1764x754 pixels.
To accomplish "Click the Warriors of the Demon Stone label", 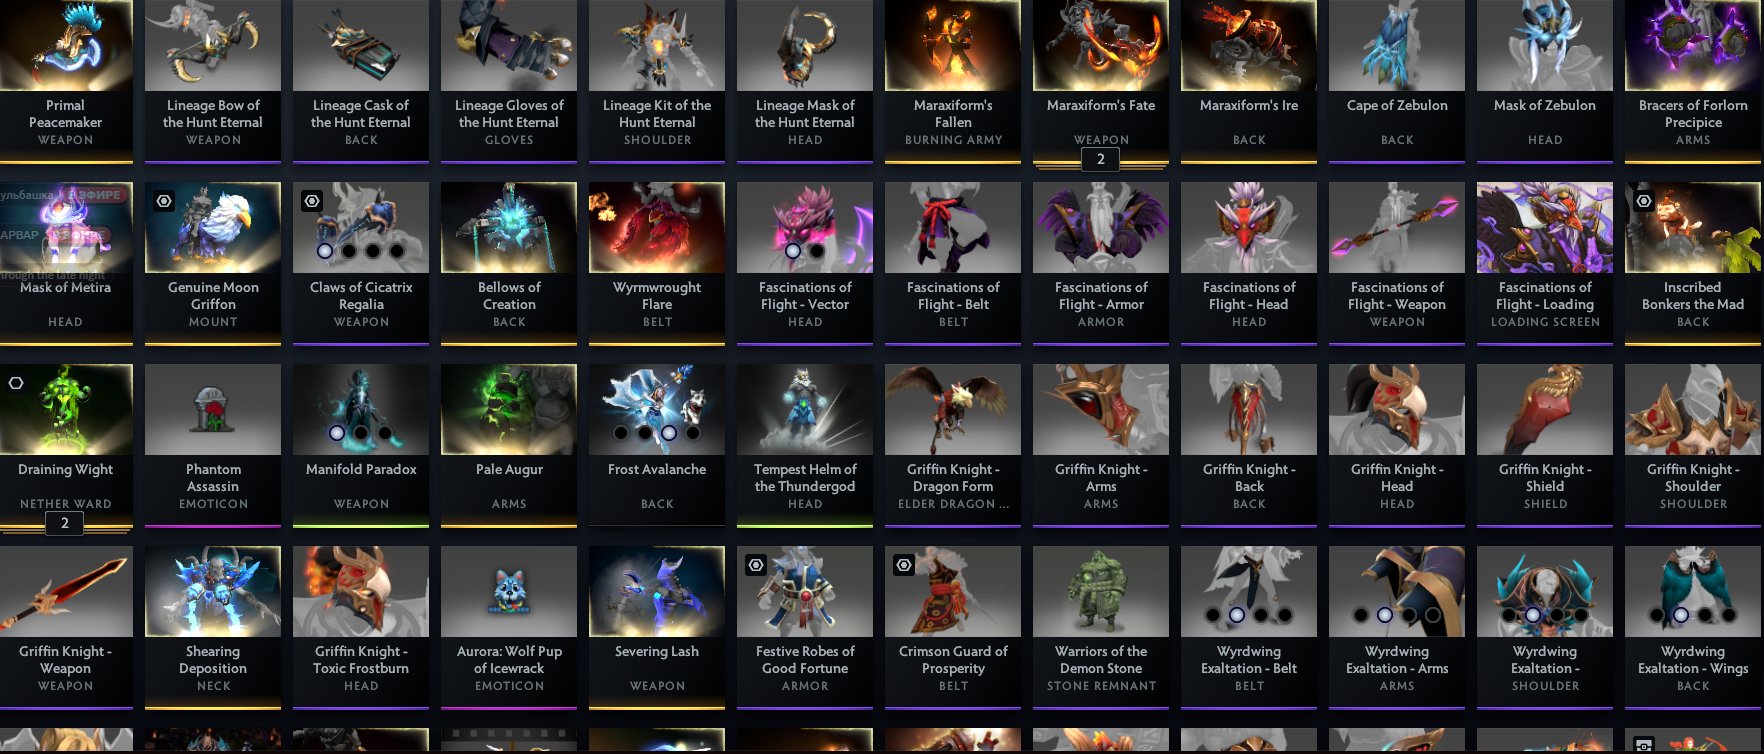I will [1101, 659].
